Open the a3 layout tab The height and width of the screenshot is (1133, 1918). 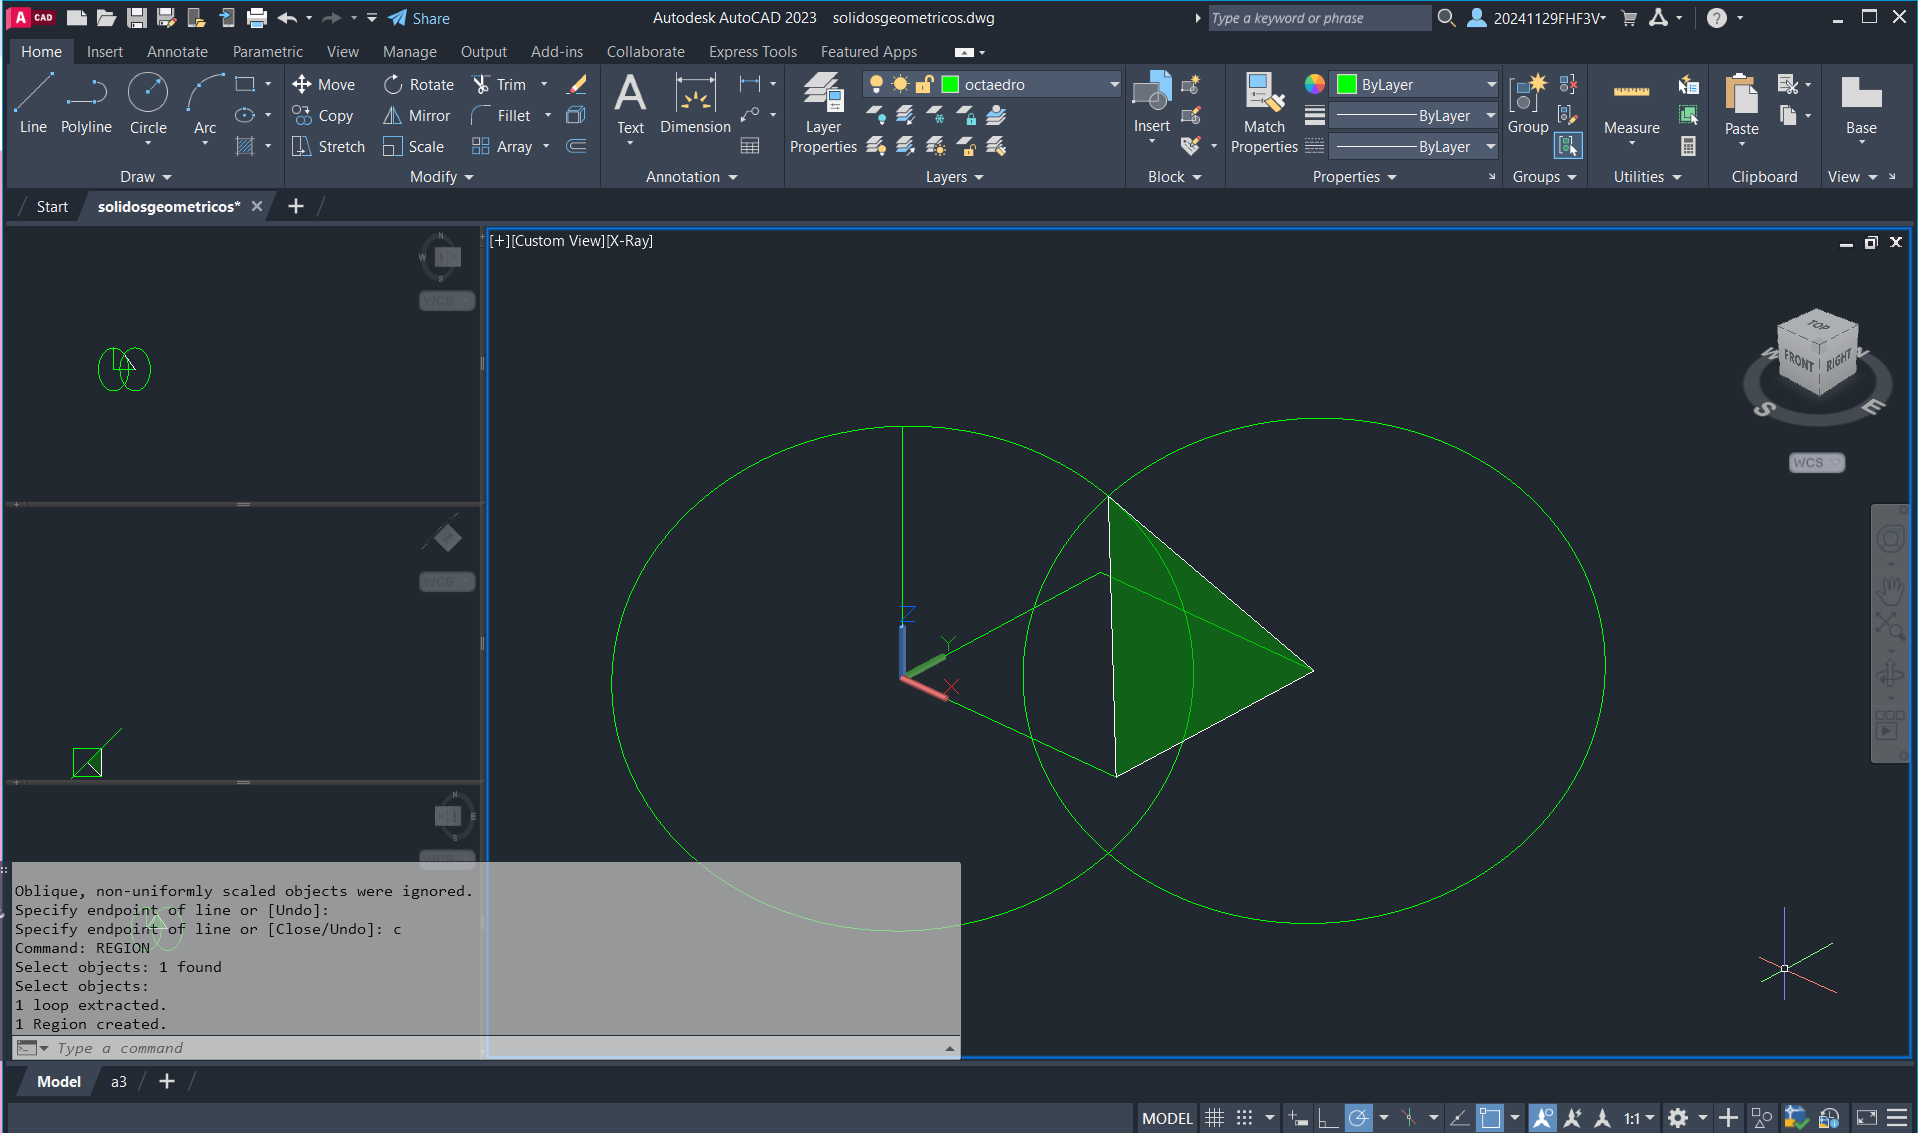click(119, 1082)
